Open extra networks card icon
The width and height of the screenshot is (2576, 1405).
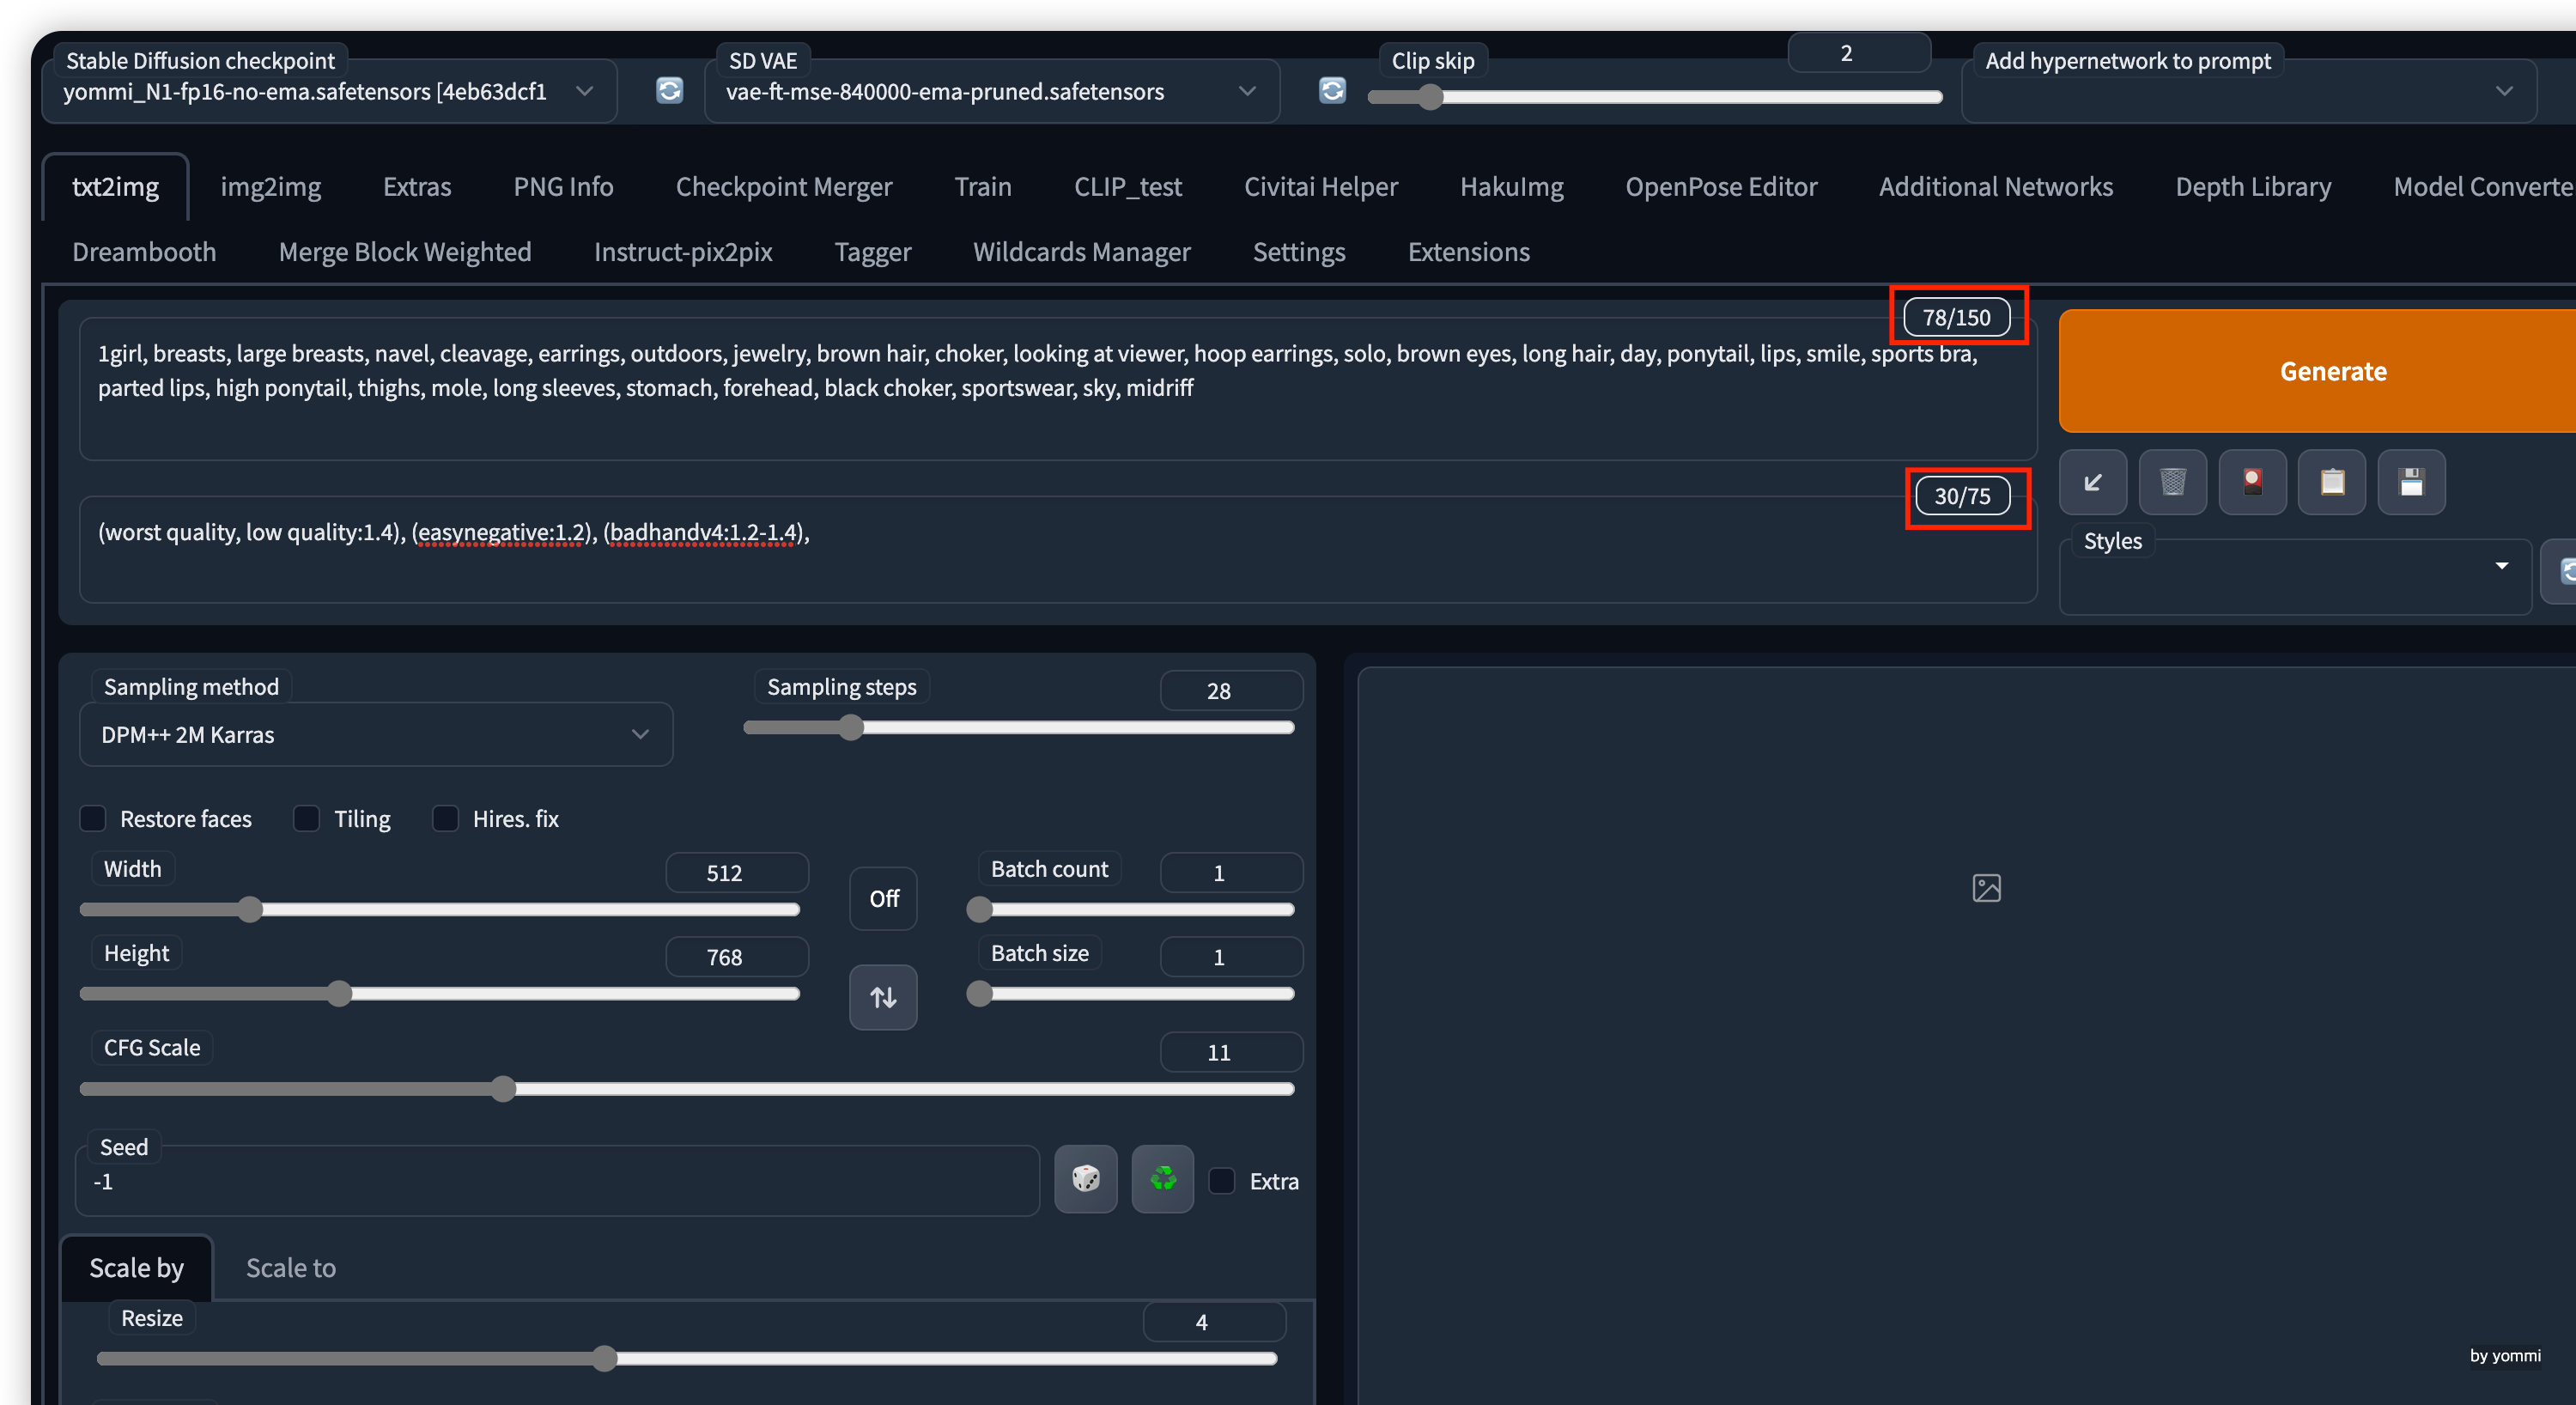click(x=2252, y=482)
